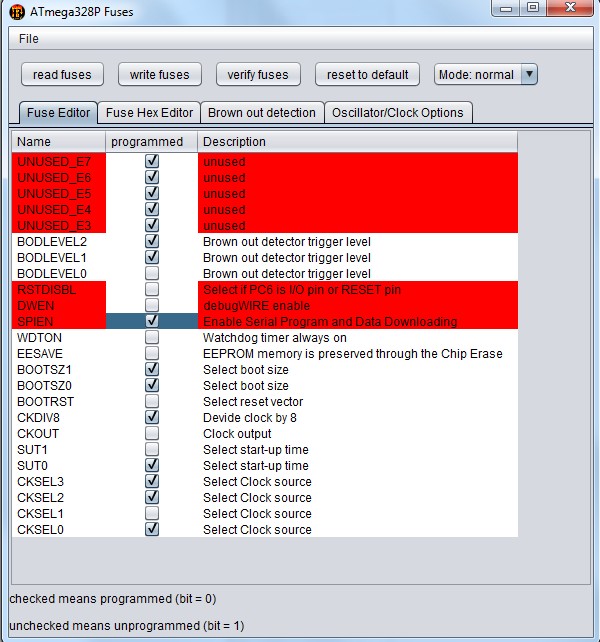Check the SUT1 checkbox
Viewport: 600px width, 642px height.
[152, 449]
